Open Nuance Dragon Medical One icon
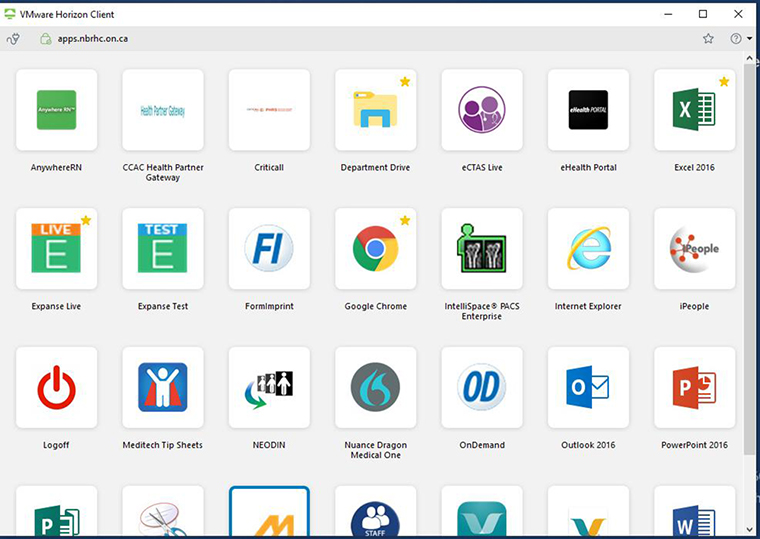760x539 pixels. pos(376,387)
